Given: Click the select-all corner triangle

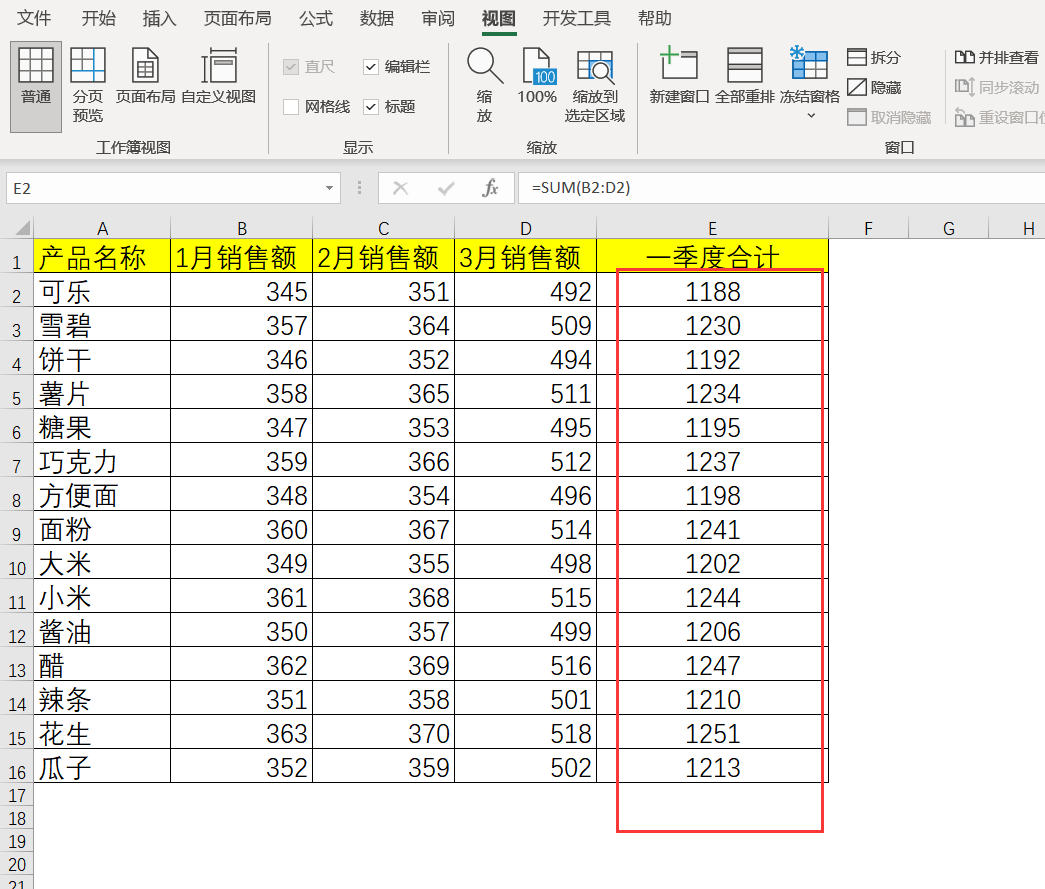Looking at the screenshot, I should pos(22,229).
